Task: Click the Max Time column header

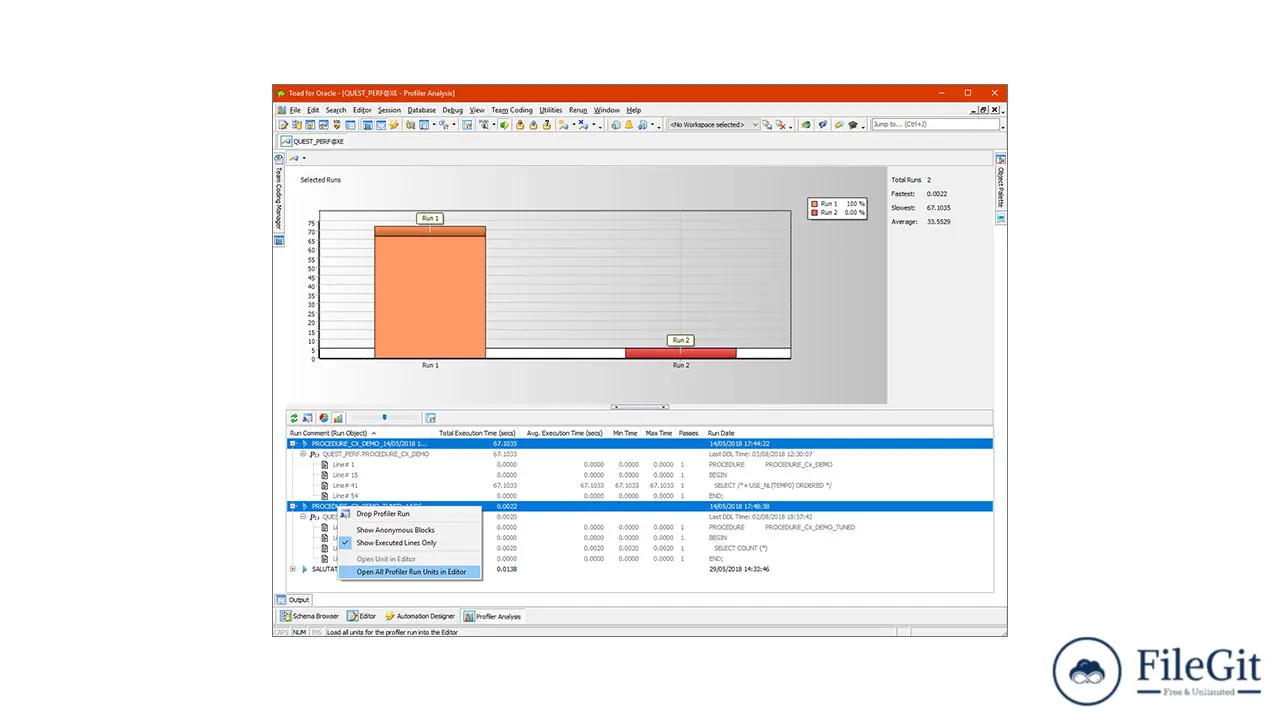Action: click(659, 433)
